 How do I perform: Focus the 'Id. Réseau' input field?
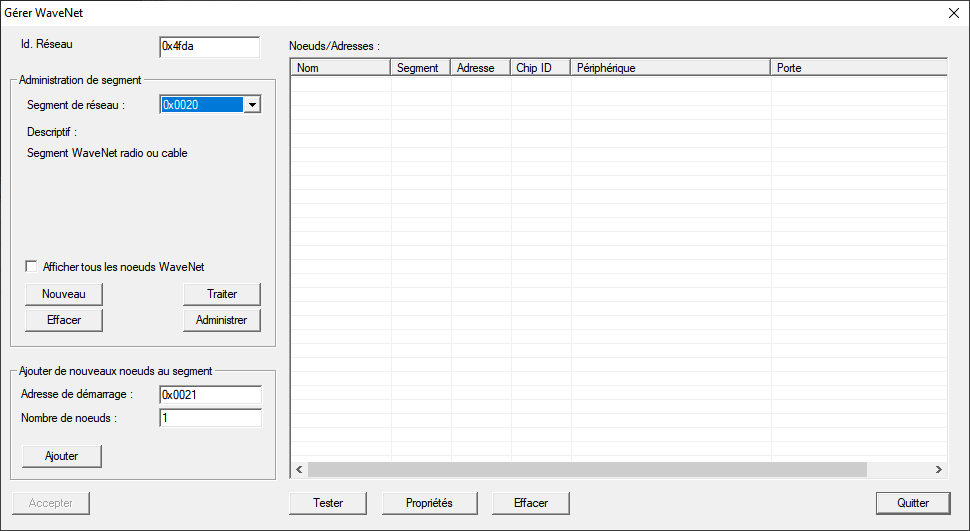[209, 47]
